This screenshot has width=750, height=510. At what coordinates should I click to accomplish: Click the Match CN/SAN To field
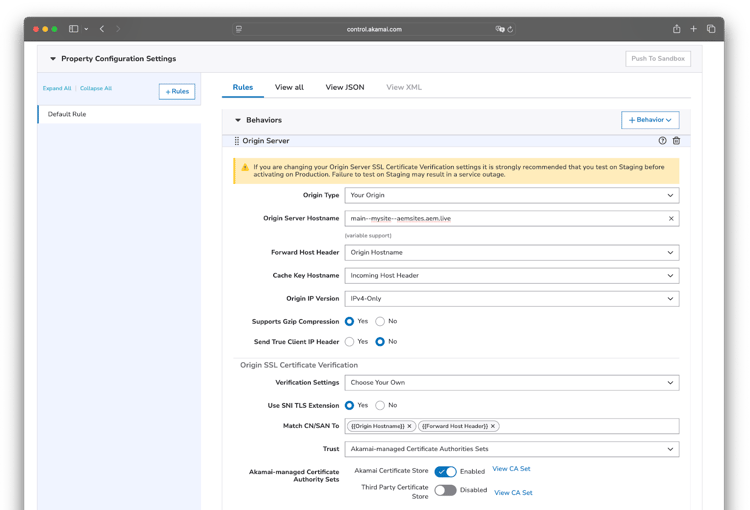[x=512, y=426]
